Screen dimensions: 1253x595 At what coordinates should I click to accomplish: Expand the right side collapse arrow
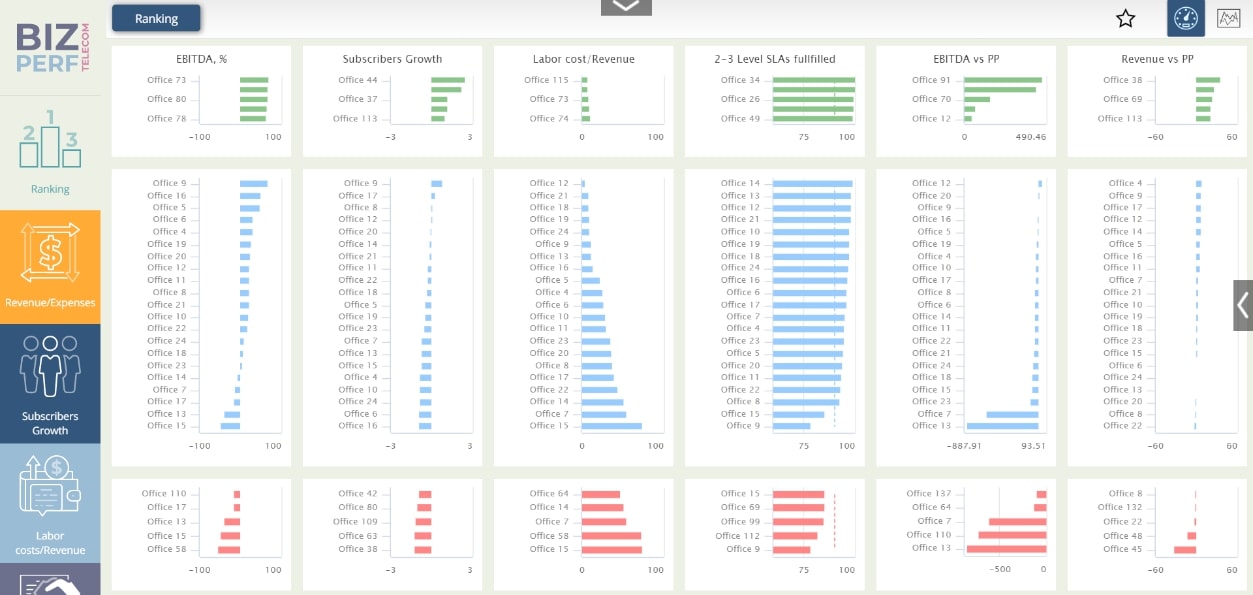pos(1243,305)
